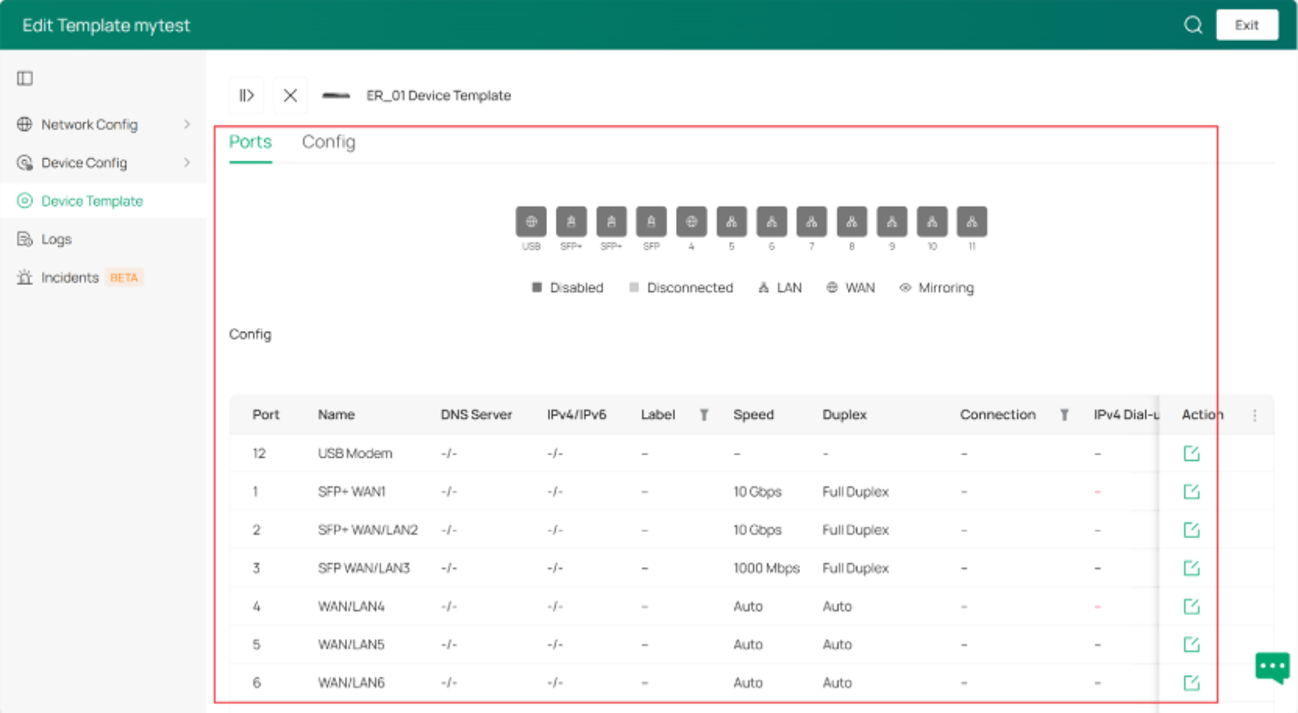Select the first SFP+ port icon
The width and height of the screenshot is (1298, 713).
(571, 222)
